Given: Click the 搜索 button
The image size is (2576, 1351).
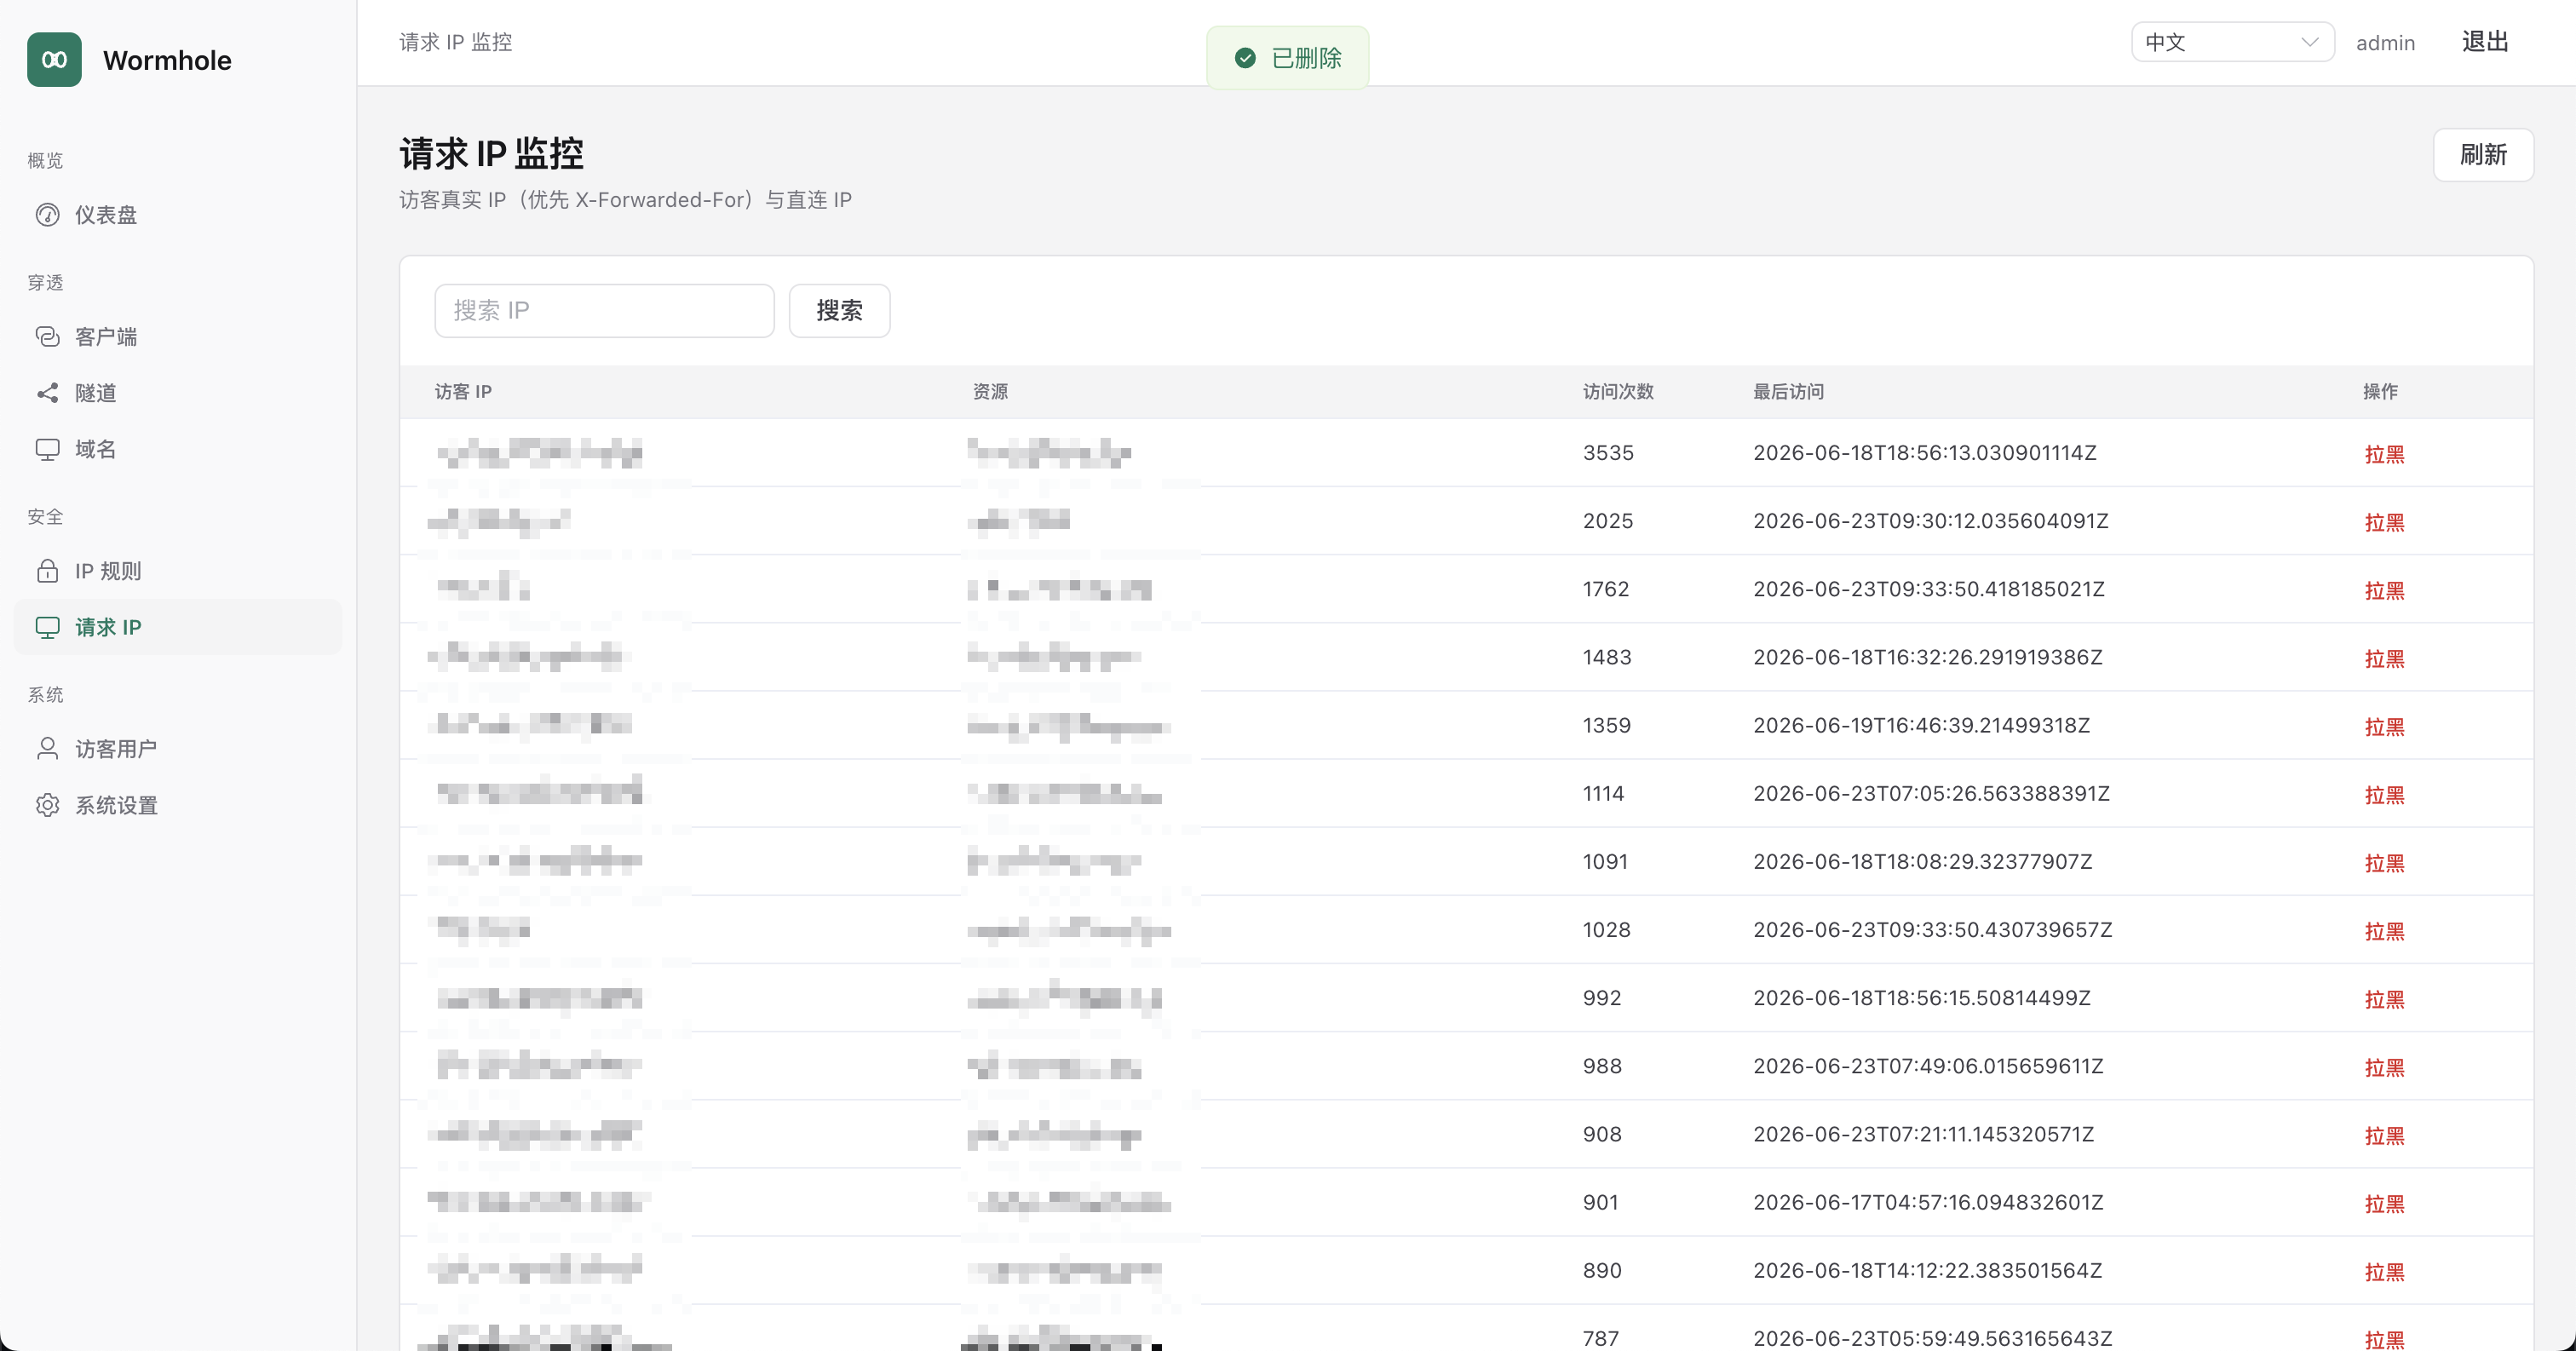Looking at the screenshot, I should 839,311.
